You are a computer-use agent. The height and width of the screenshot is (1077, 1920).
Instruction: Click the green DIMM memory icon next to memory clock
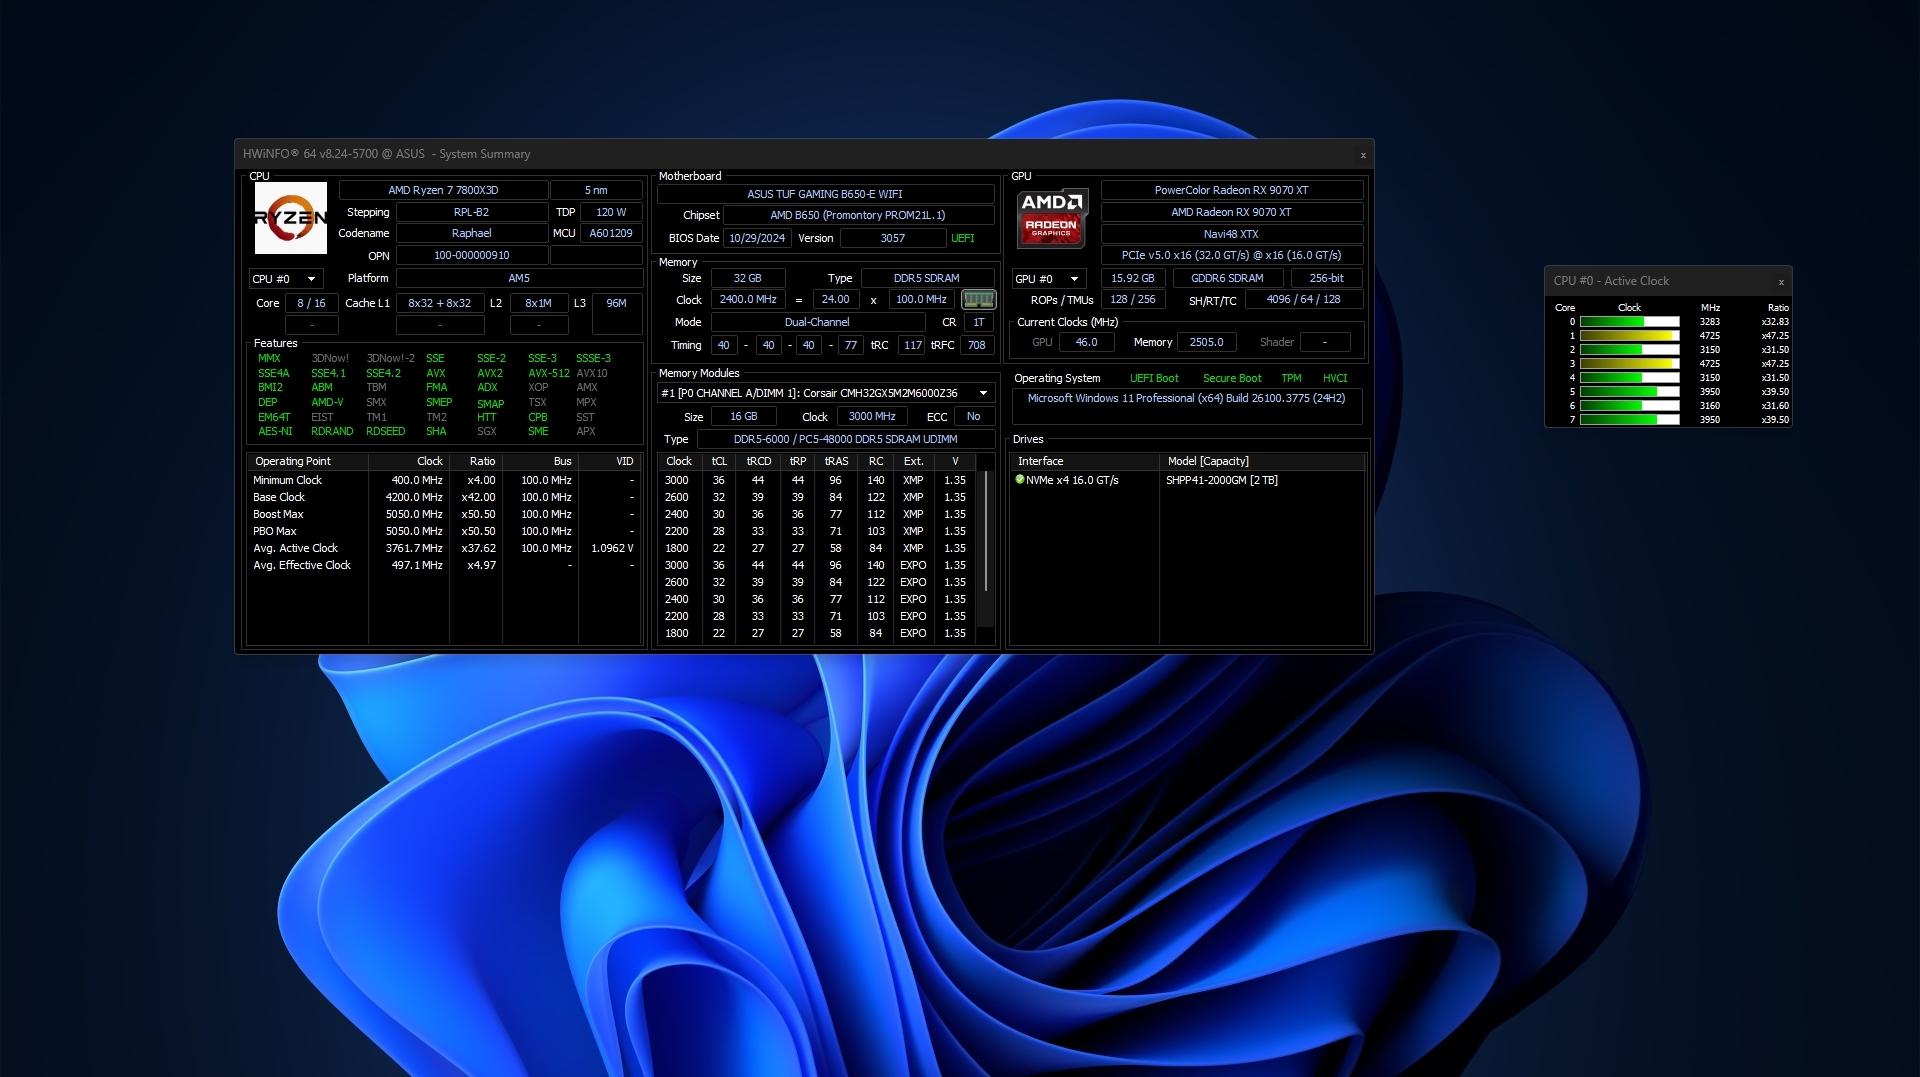(977, 299)
